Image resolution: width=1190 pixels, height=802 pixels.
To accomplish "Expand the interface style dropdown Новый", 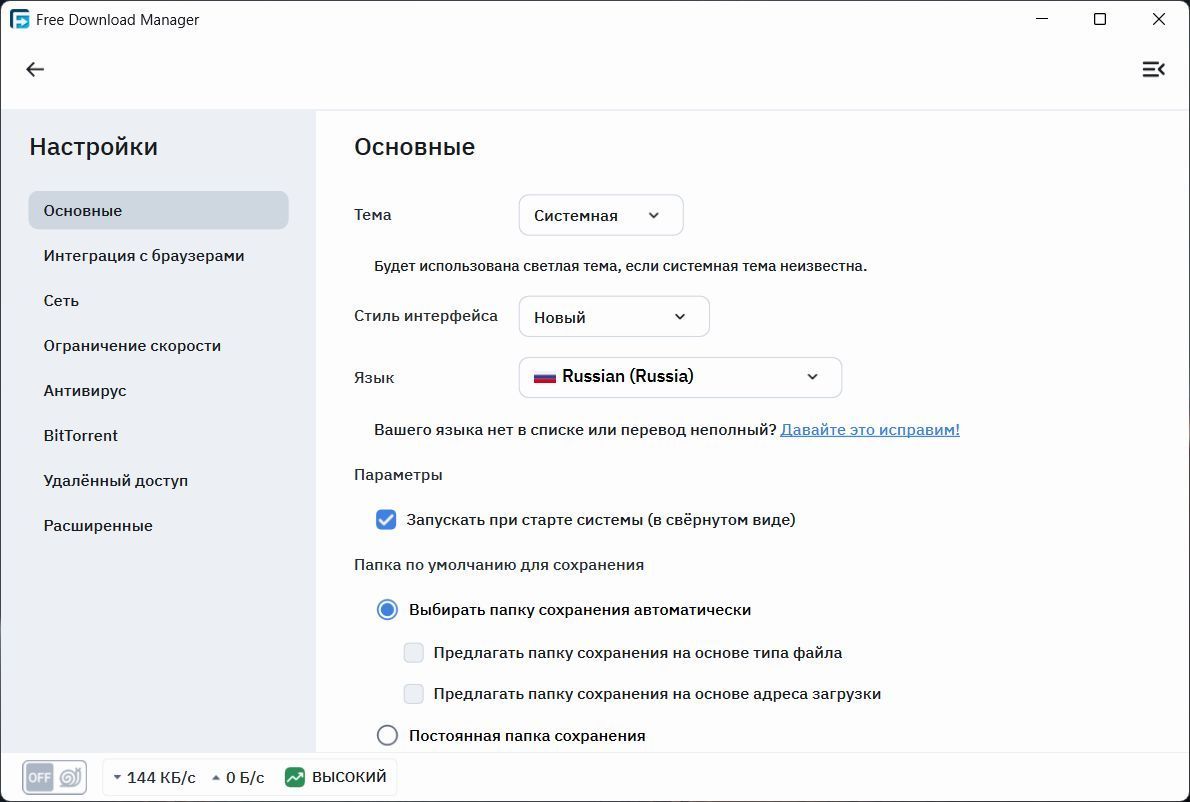I will 614,316.
